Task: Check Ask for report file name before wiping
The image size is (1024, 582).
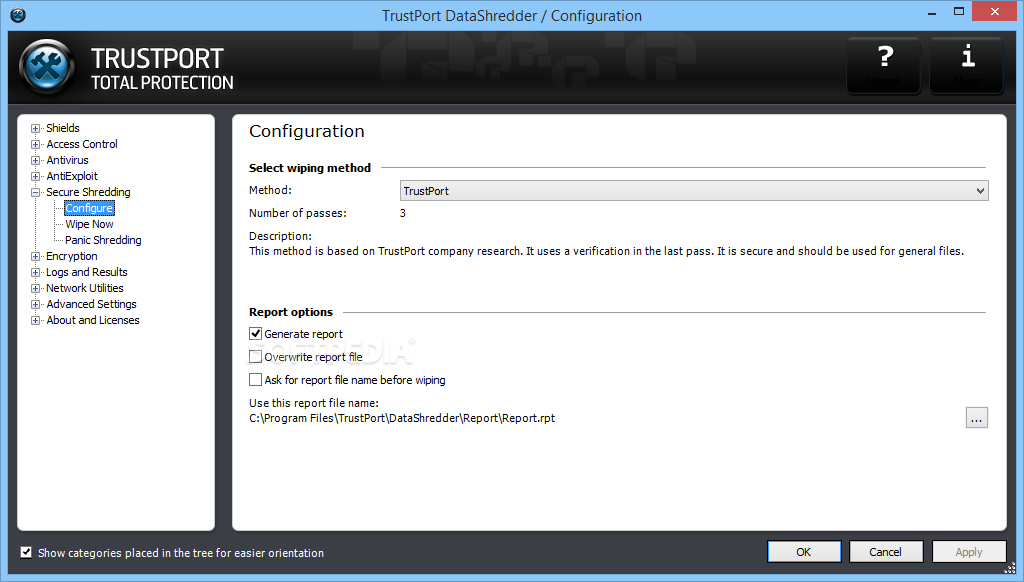Action: [256, 380]
